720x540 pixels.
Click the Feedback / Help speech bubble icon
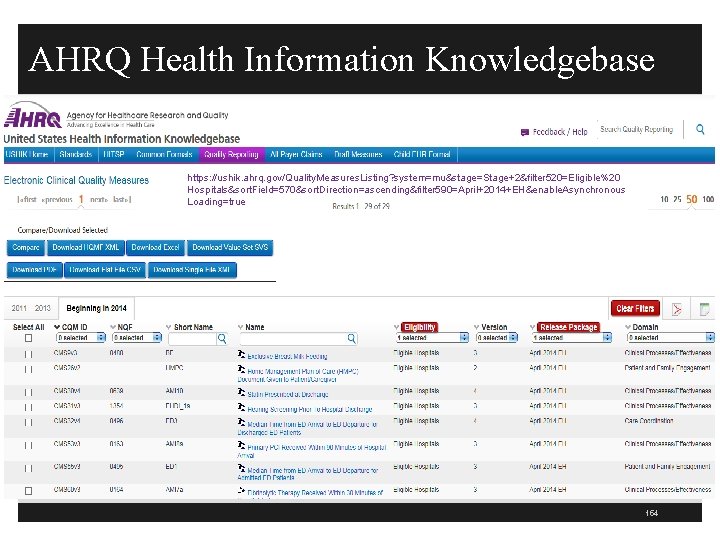[525, 132]
